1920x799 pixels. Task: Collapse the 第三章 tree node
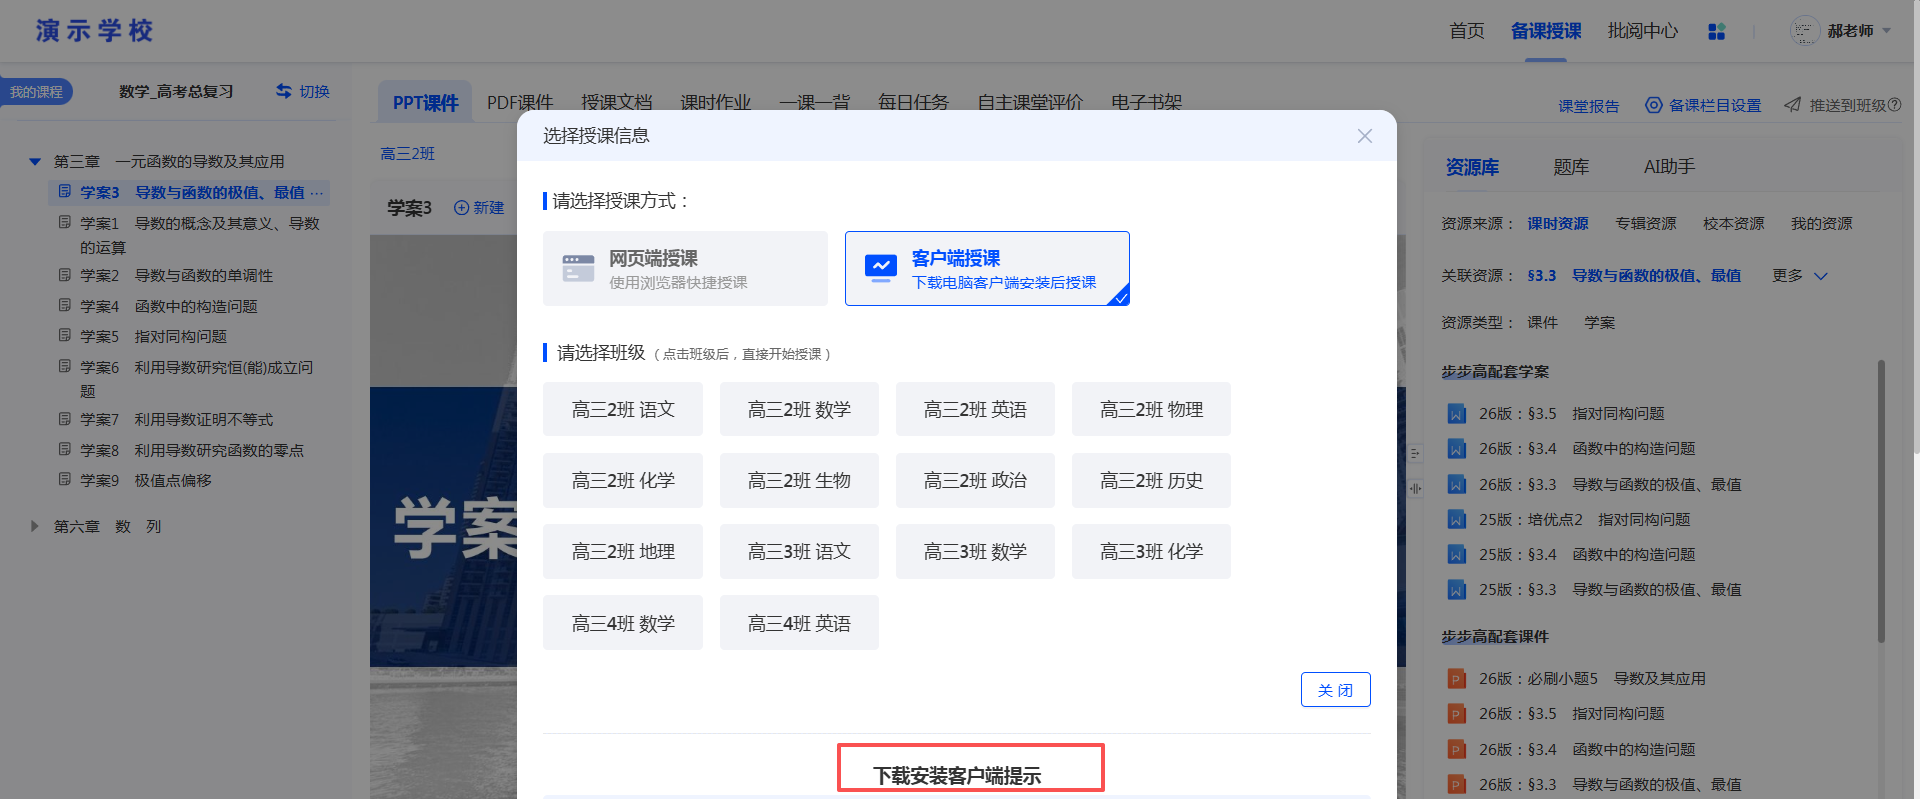pos(35,161)
